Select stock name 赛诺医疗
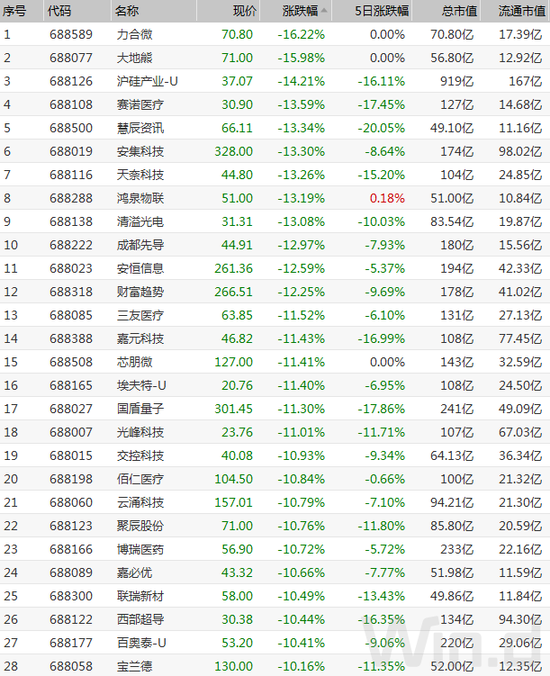Viewport: 550px width, 676px height. click(140, 105)
